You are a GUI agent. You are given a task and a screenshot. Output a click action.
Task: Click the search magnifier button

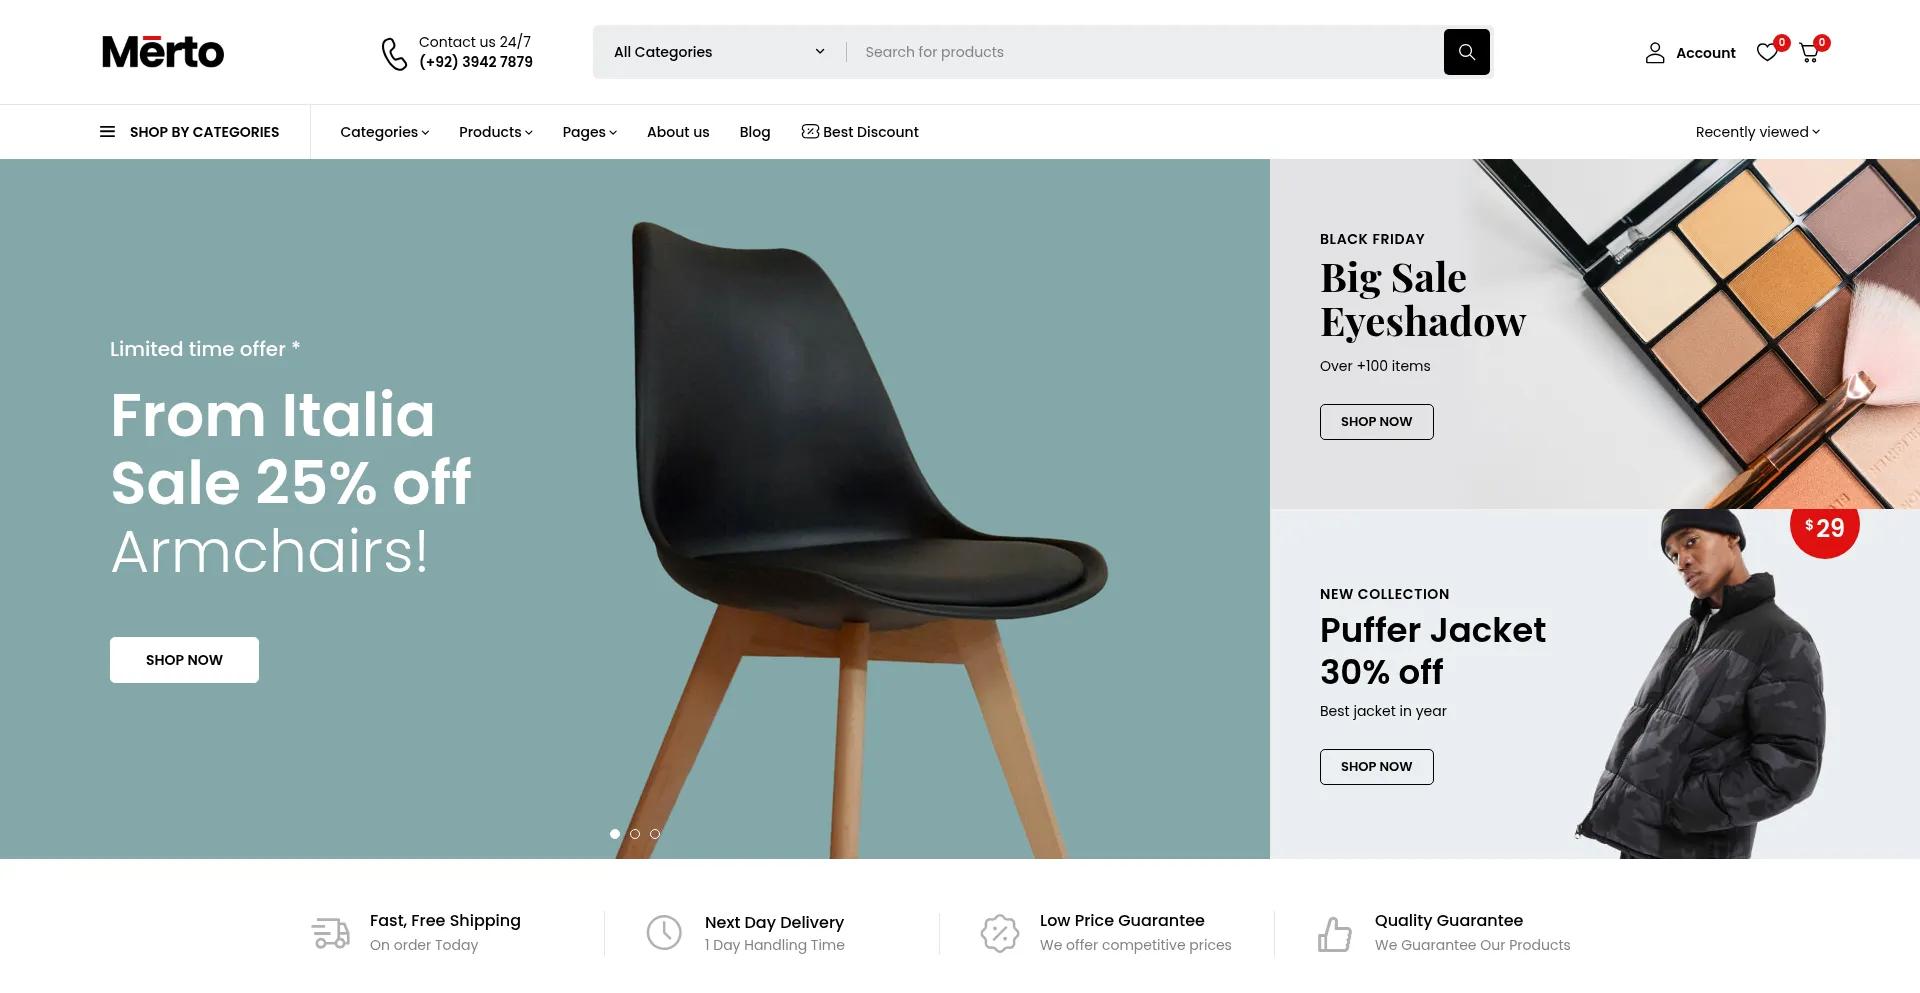pos(1466,52)
